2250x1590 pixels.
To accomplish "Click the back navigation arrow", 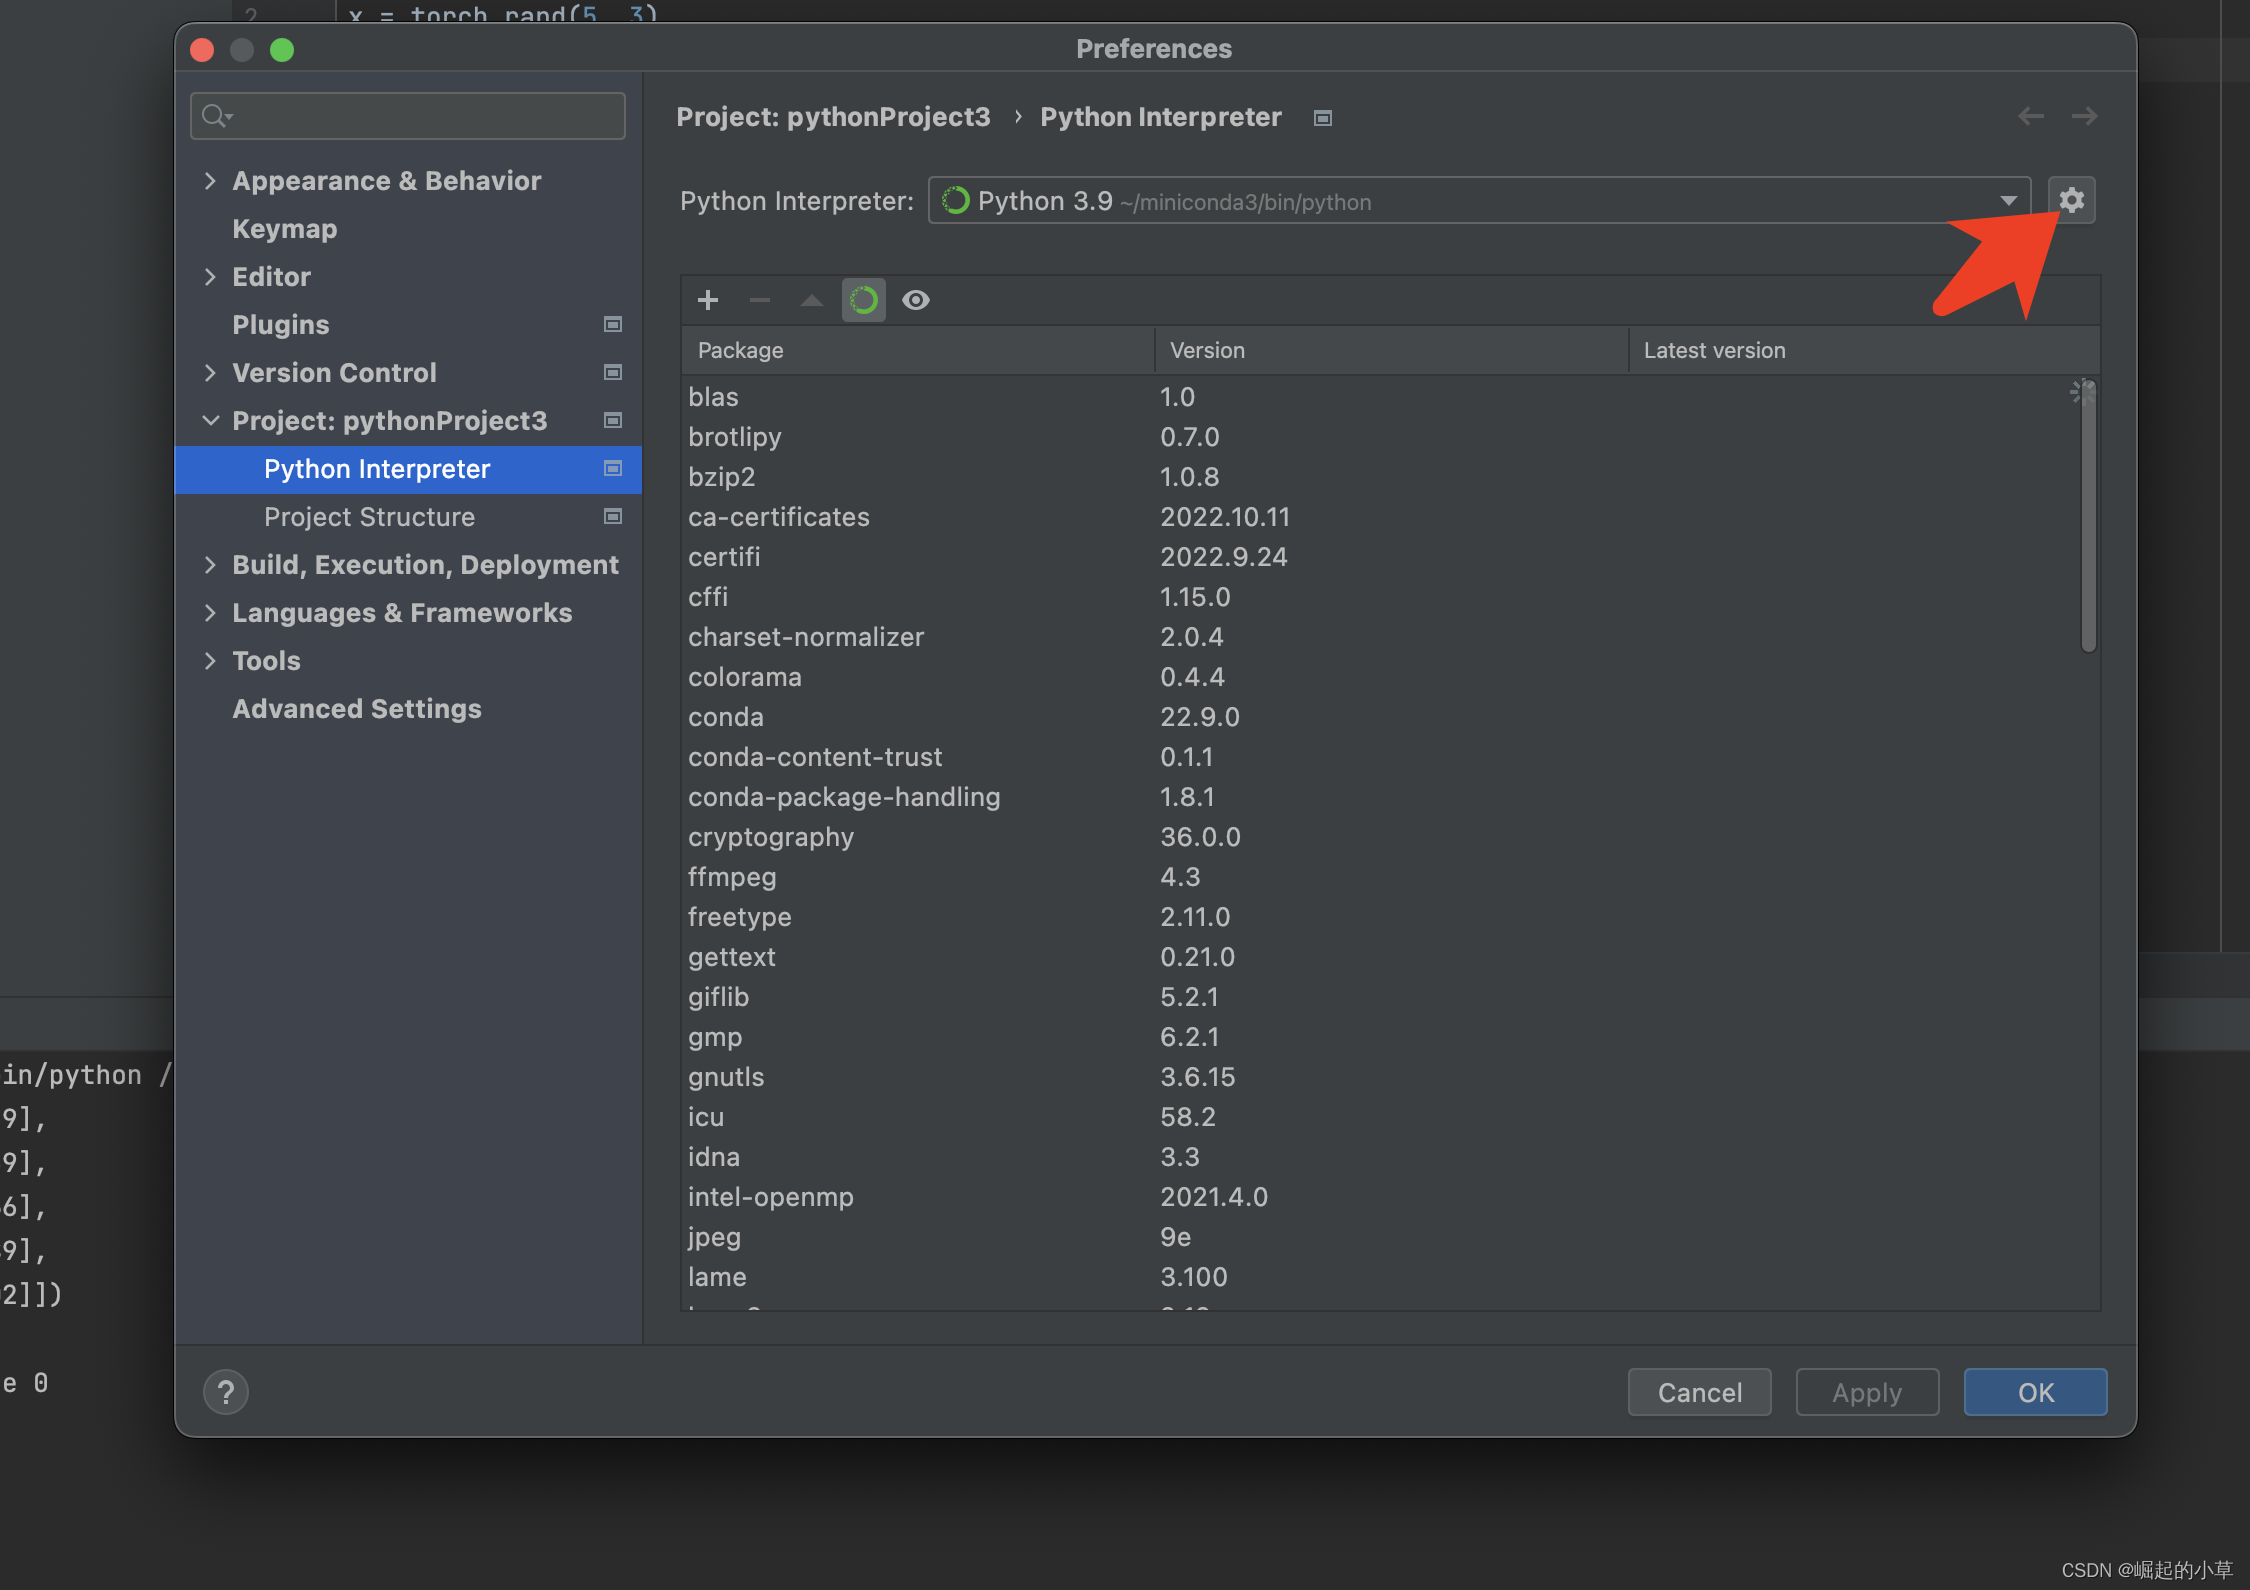I will [2030, 117].
